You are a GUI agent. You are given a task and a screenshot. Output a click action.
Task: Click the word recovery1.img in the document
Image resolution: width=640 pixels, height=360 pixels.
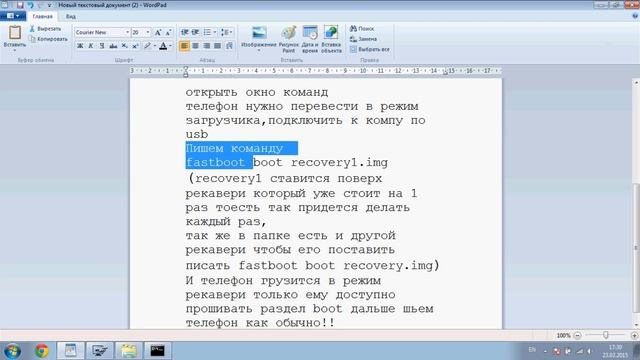tap(339, 162)
